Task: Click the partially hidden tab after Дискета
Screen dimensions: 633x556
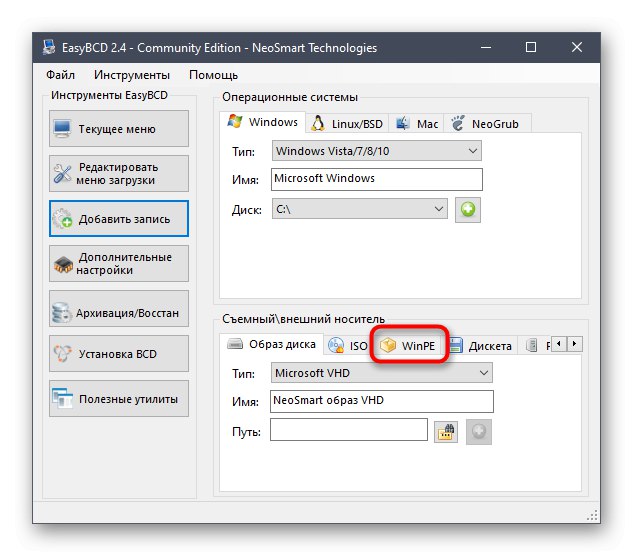Action: coord(534,346)
